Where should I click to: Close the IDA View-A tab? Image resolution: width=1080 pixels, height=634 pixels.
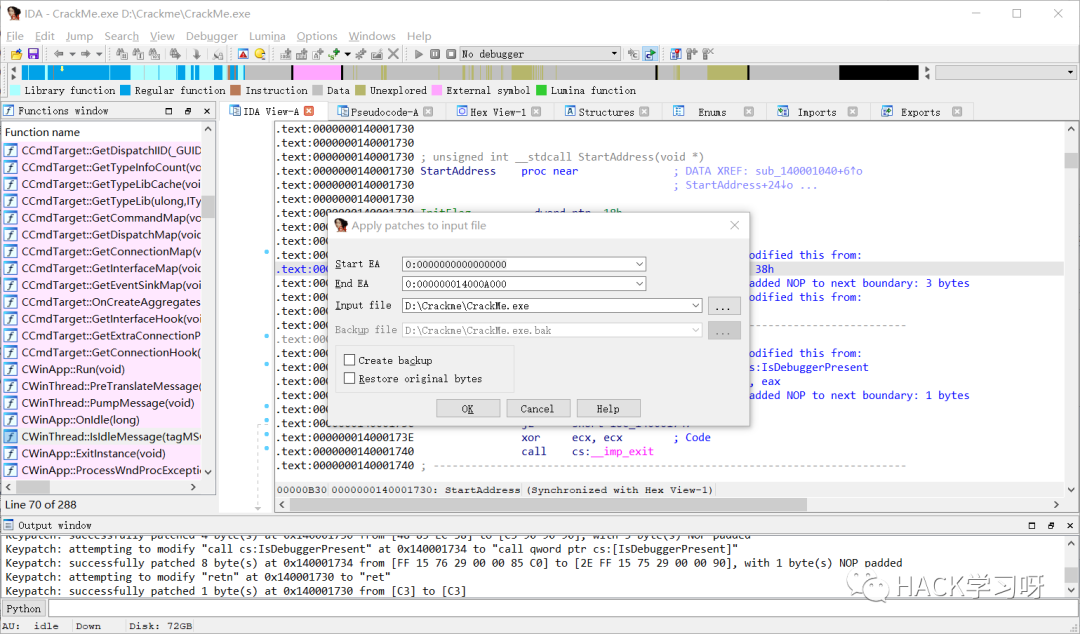(309, 111)
